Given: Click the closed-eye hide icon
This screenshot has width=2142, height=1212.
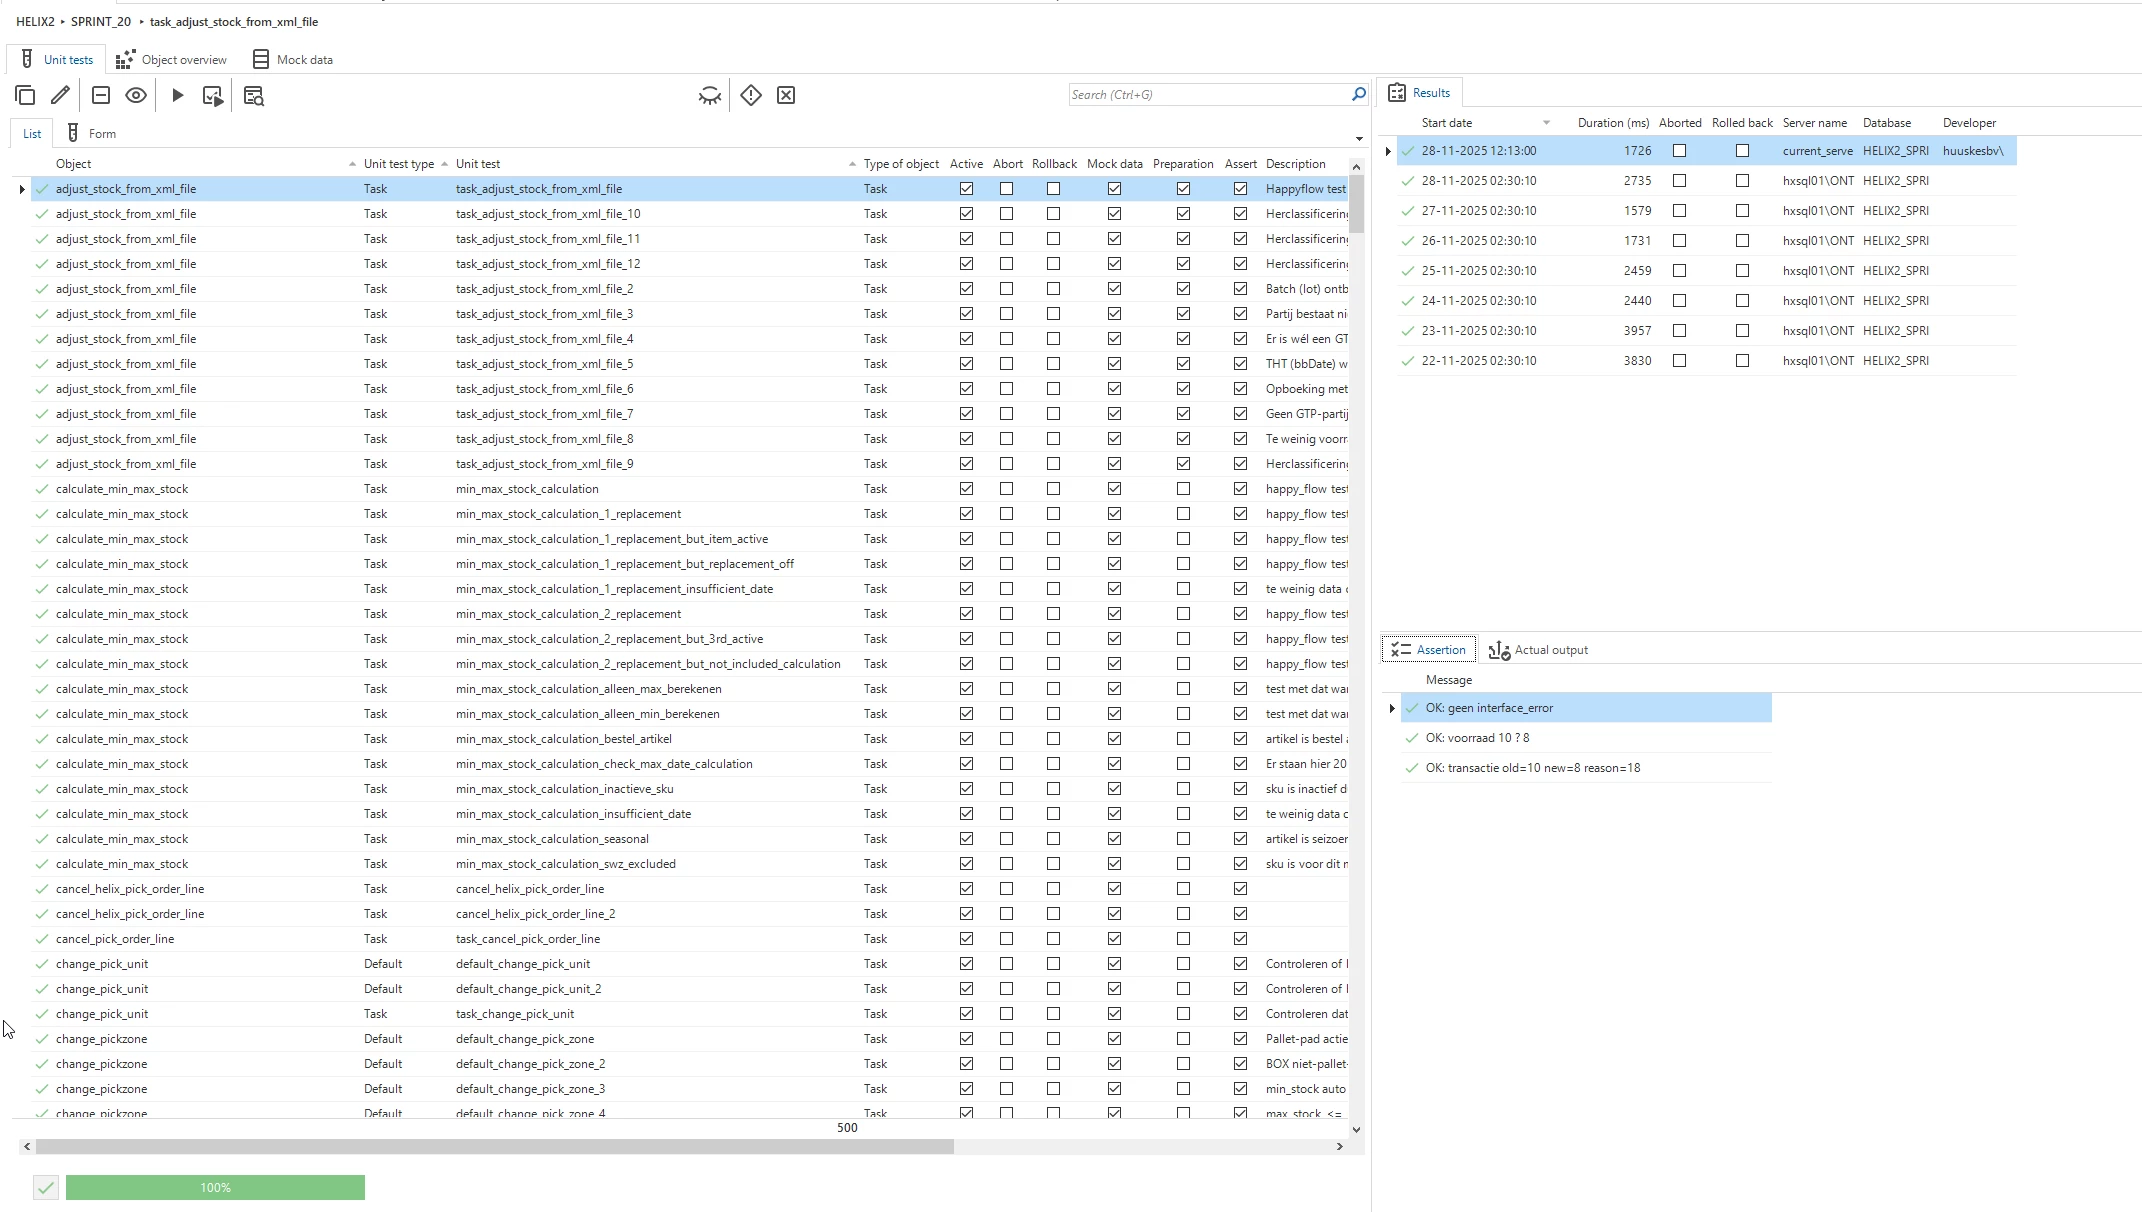Looking at the screenshot, I should click(x=709, y=95).
